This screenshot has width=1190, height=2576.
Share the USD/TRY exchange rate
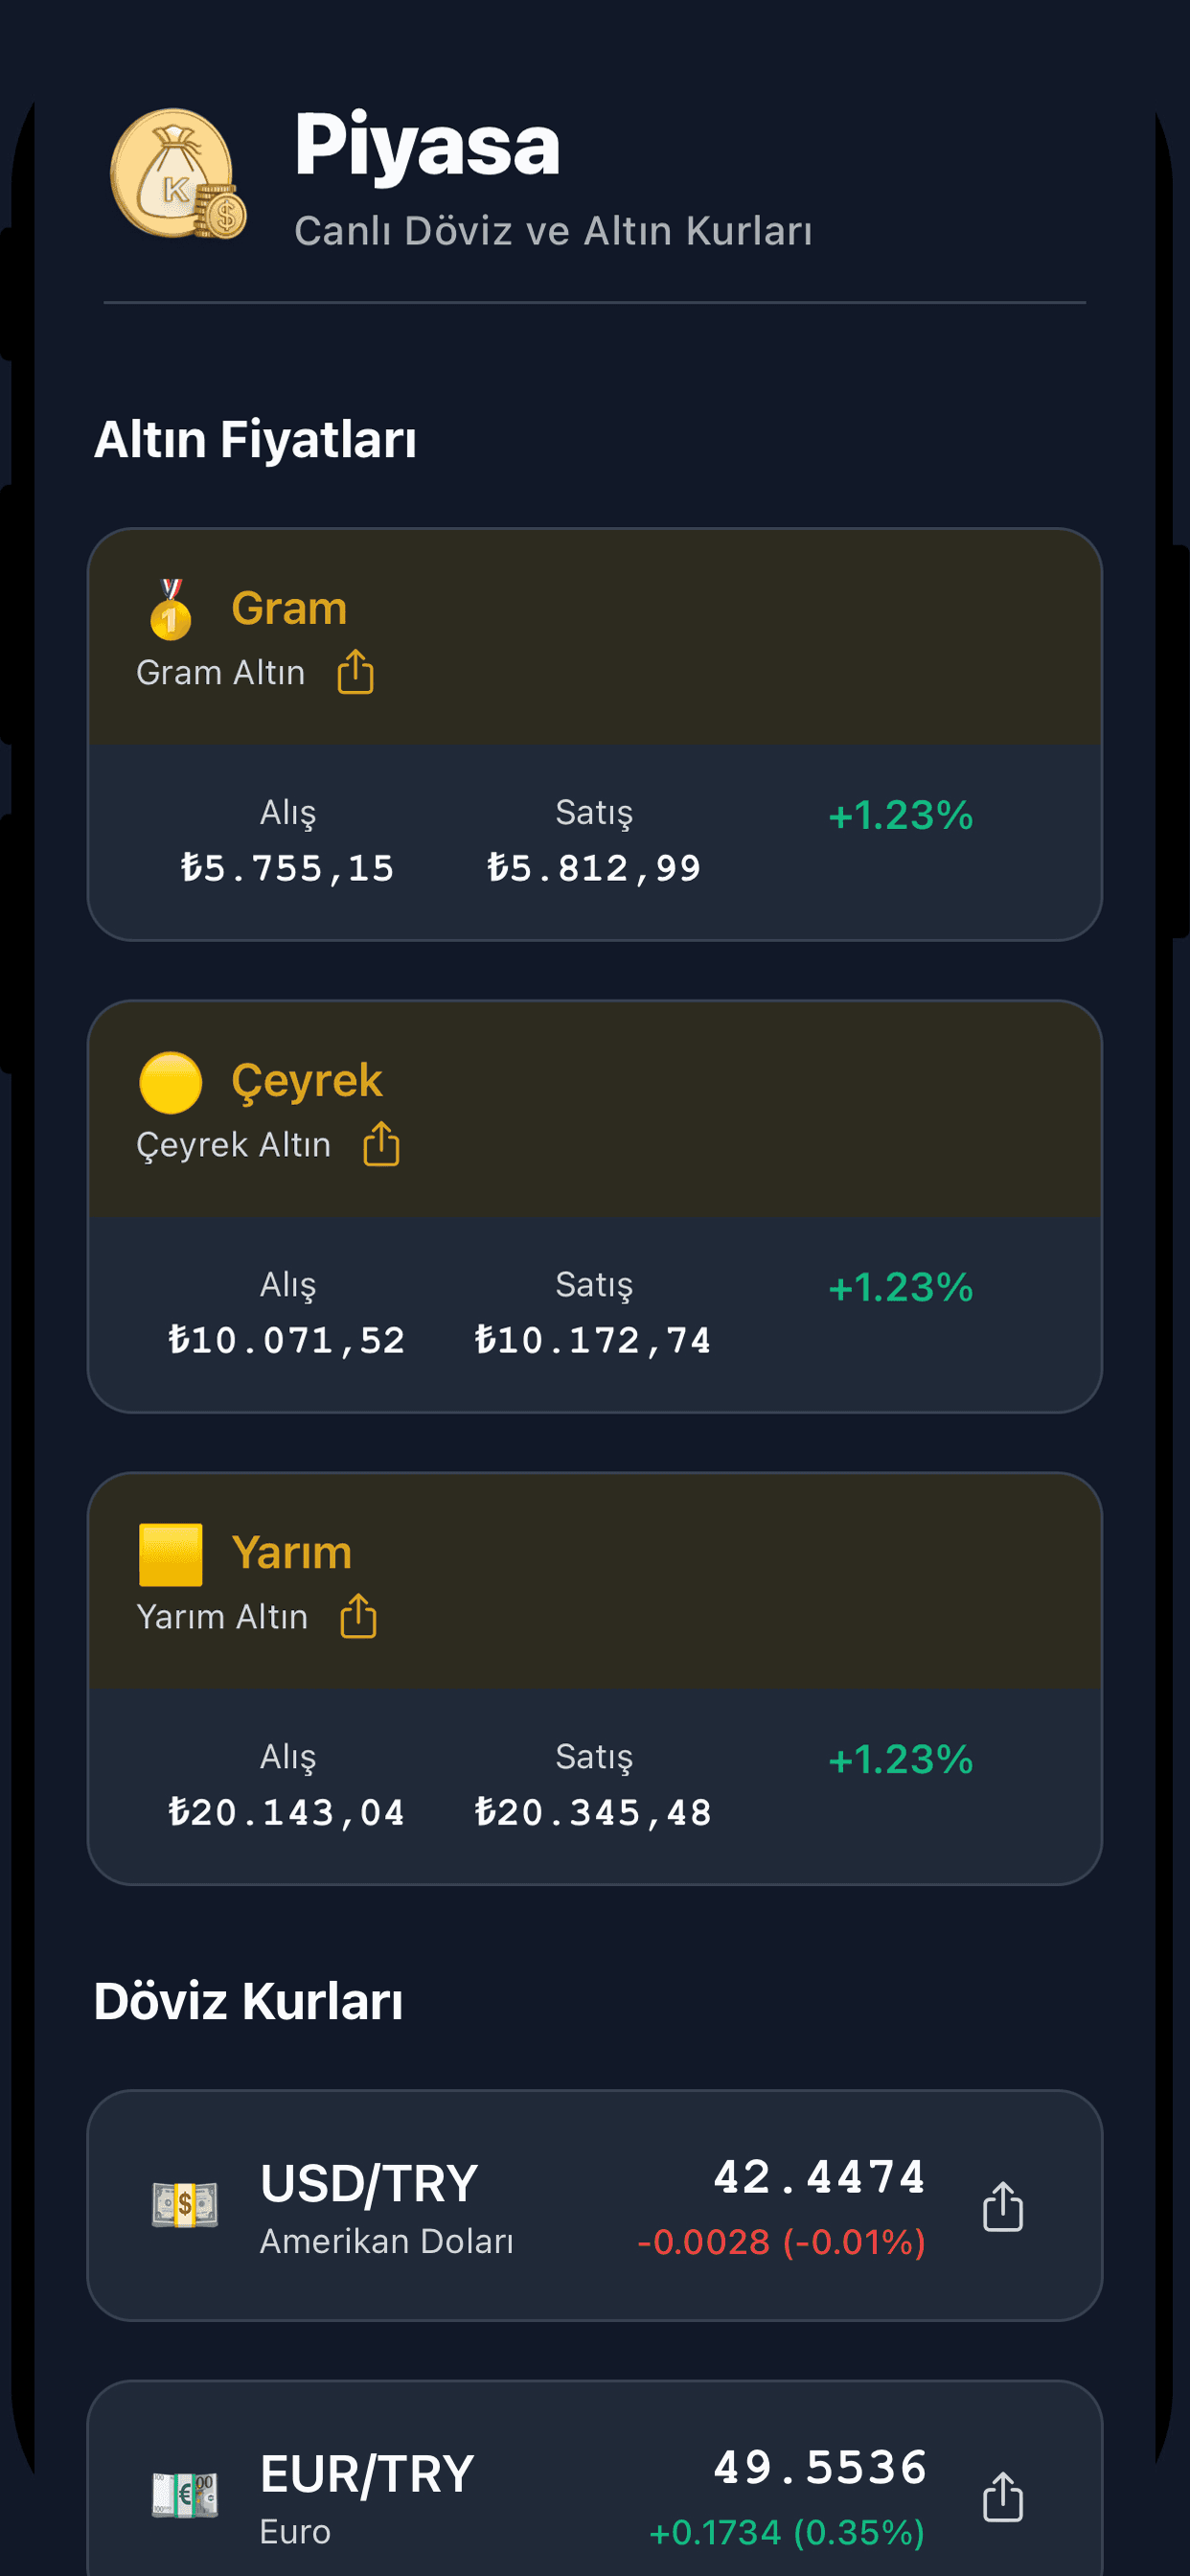tap(1002, 2206)
